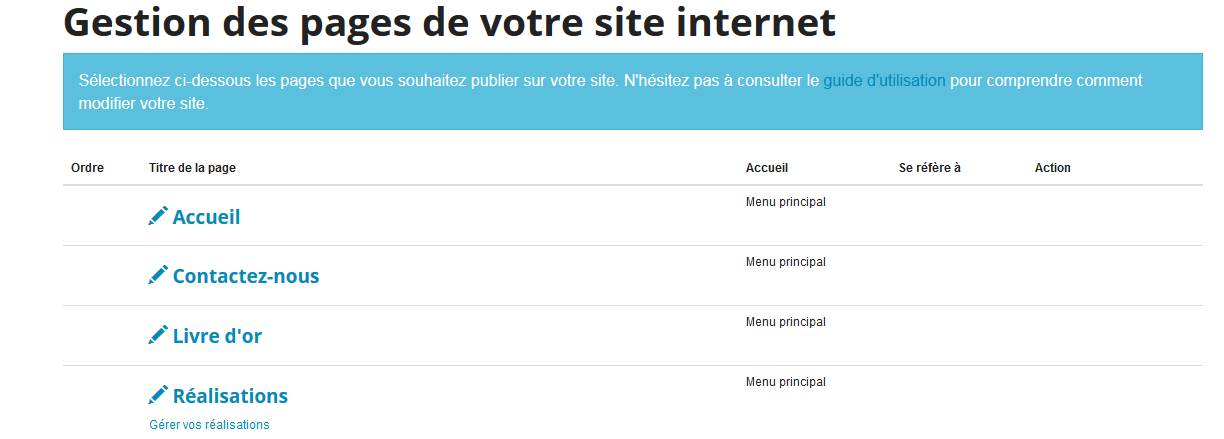The width and height of the screenshot is (1224, 439).
Task: Click the Se réfère à column header
Action: tap(930, 168)
